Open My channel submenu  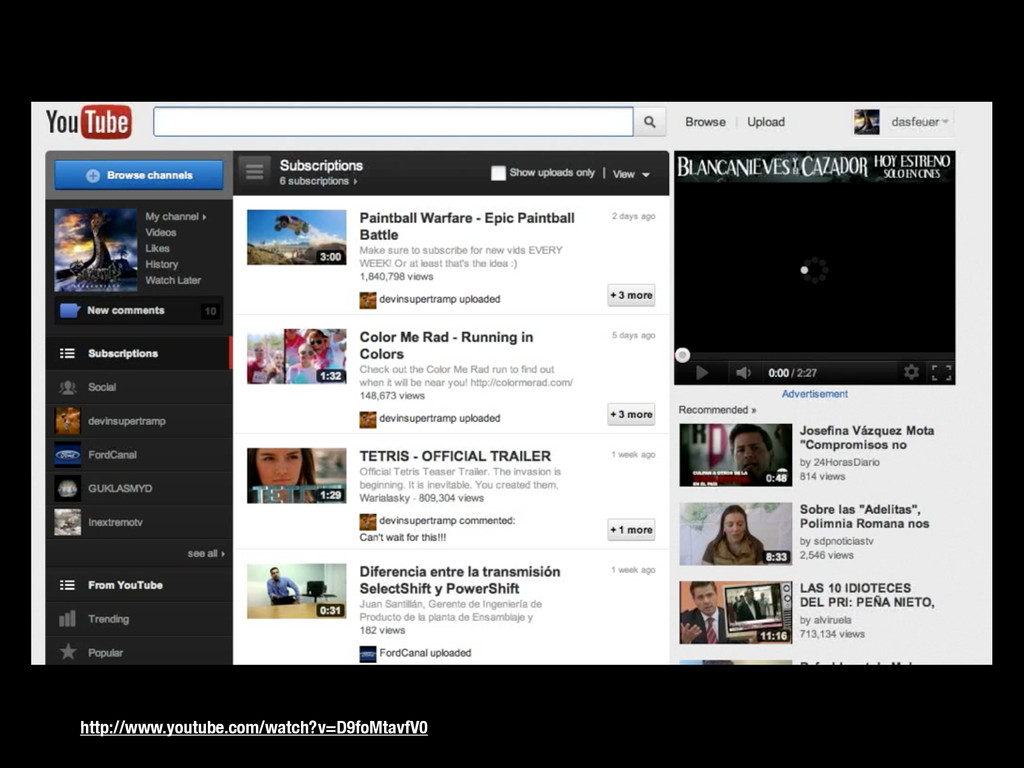176,216
